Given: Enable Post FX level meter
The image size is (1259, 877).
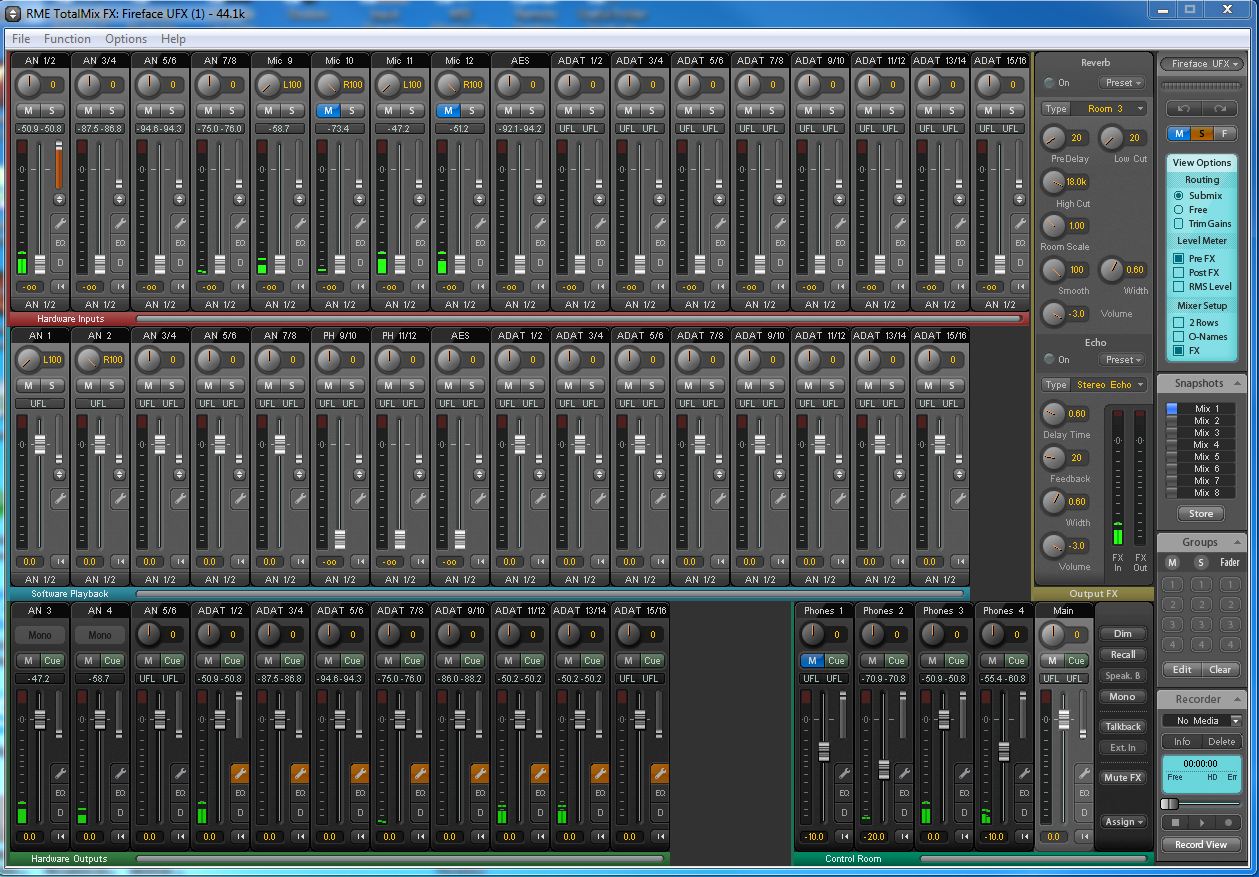Looking at the screenshot, I should 1178,273.
